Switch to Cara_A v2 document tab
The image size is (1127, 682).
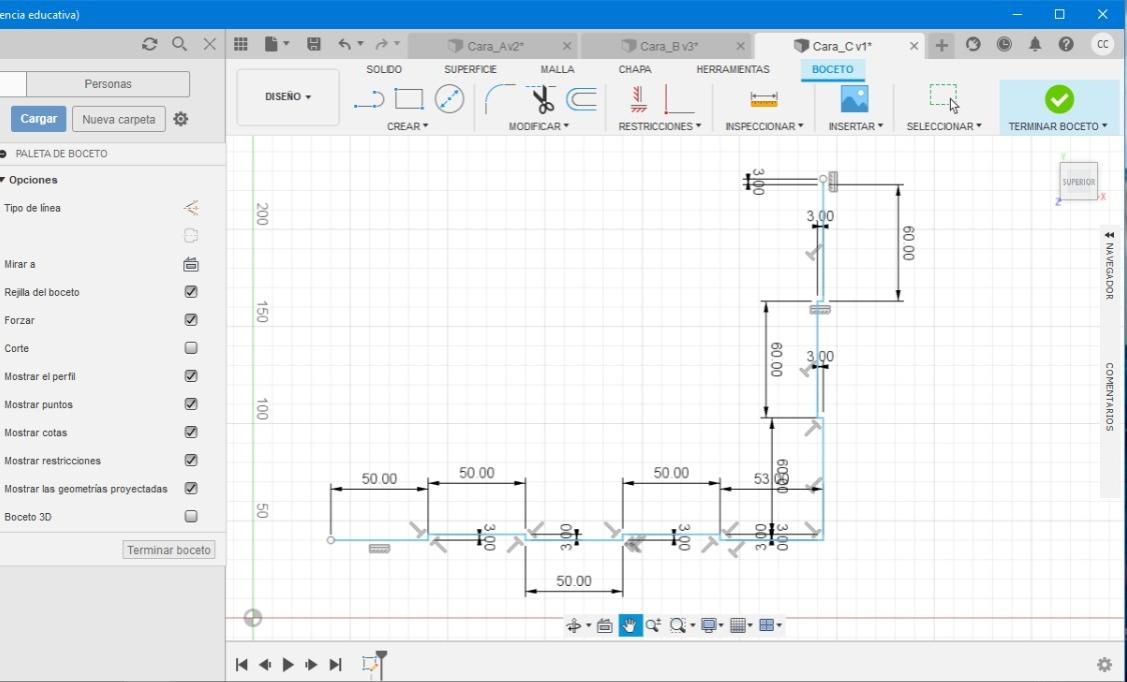[495, 46]
